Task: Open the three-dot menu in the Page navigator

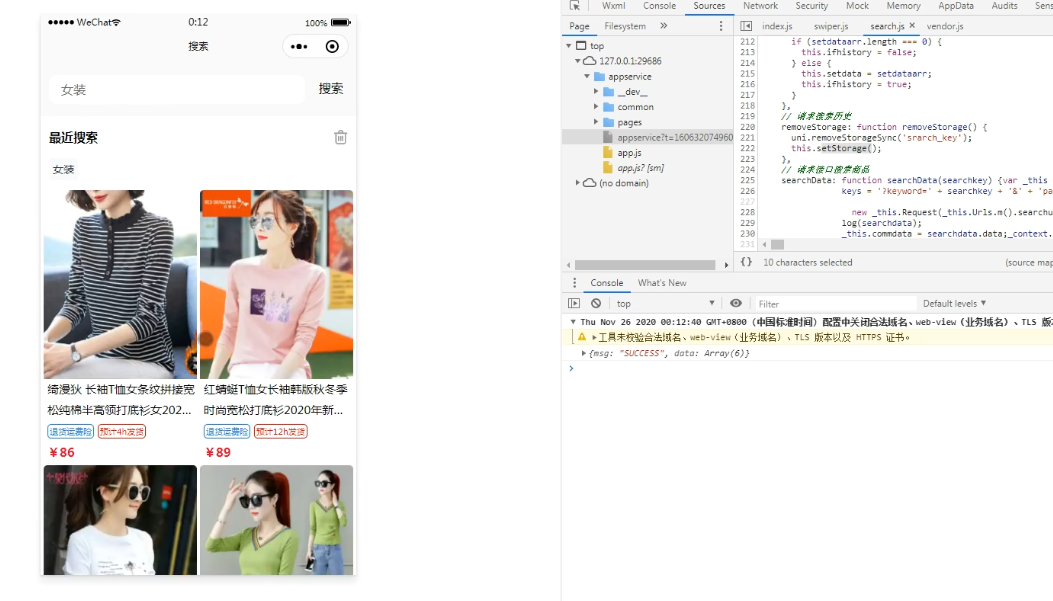Action: 719,26
